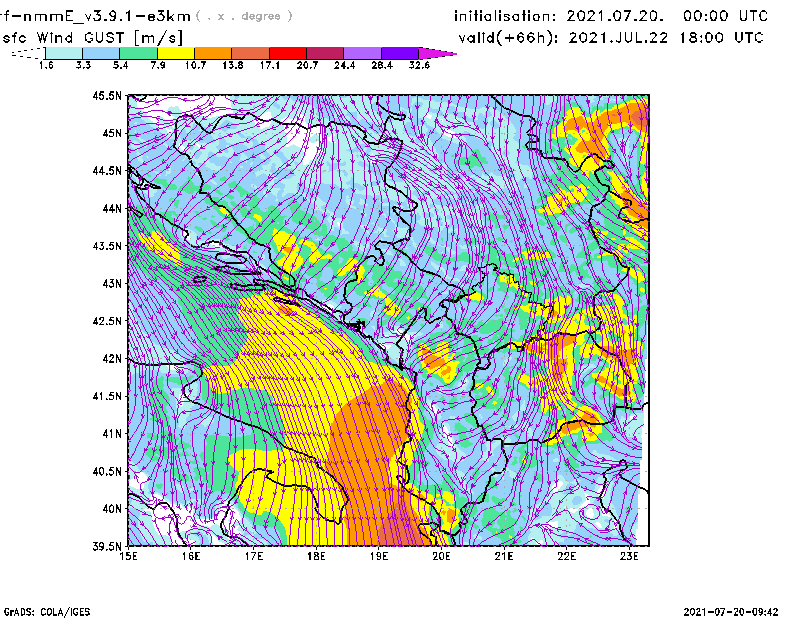Image resolution: width=800 pixels, height=618 pixels.
Task: Click the legend value '10.7'
Action: click(x=195, y=65)
